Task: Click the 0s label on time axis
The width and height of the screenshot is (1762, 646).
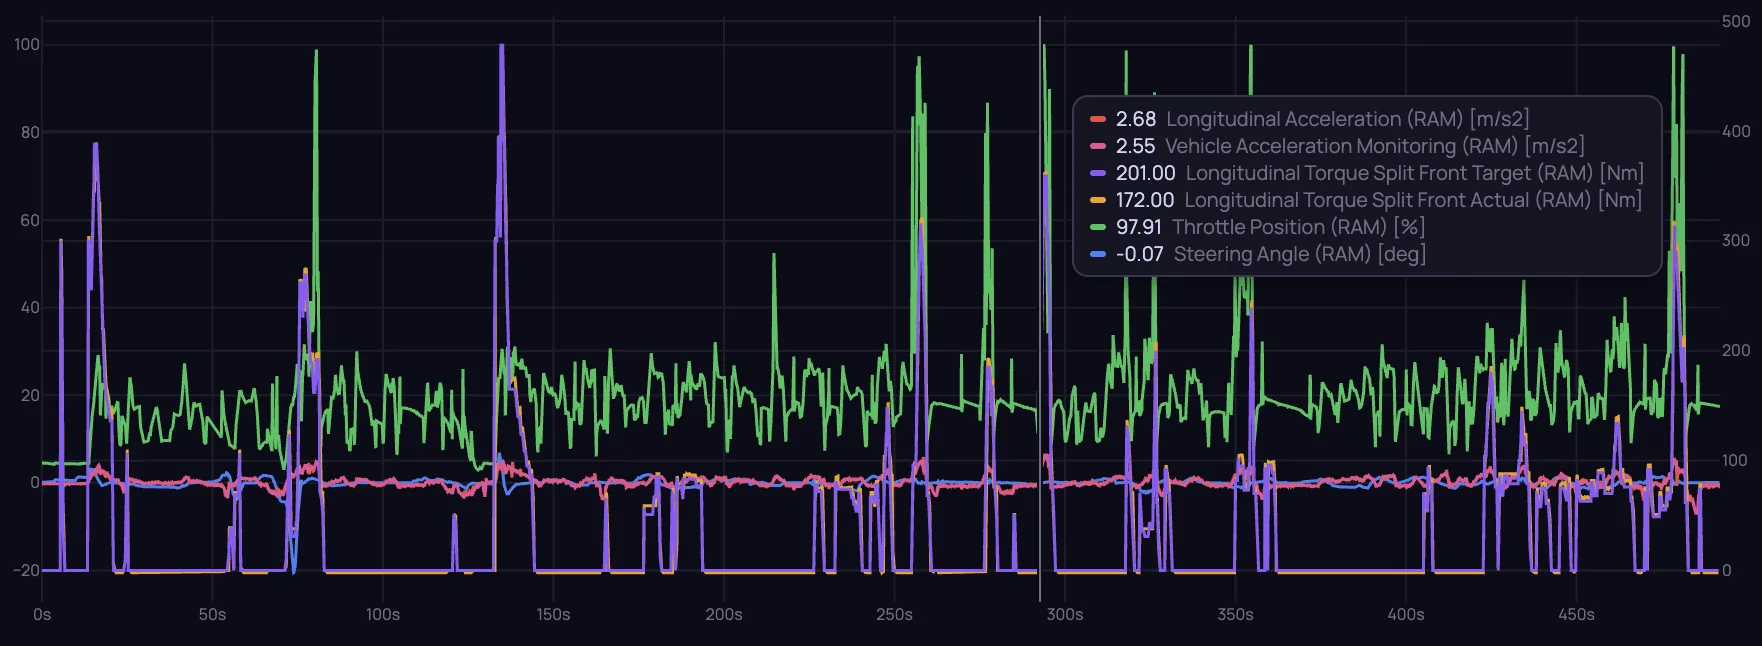Action: 42,614
